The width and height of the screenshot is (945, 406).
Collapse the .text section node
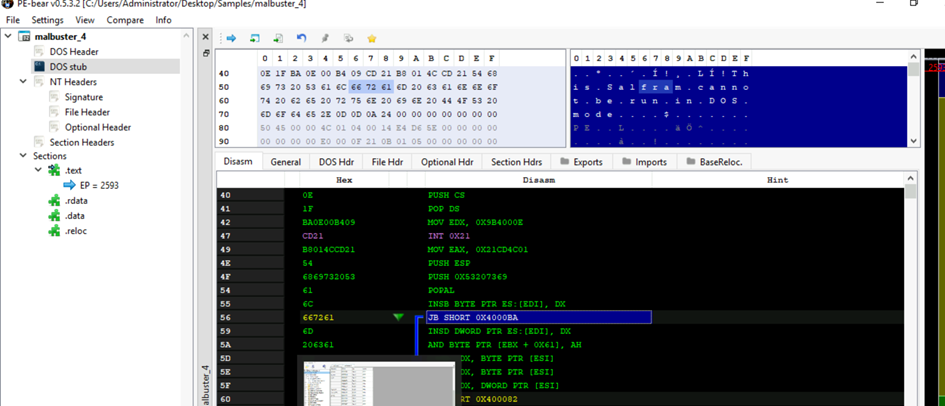39,170
